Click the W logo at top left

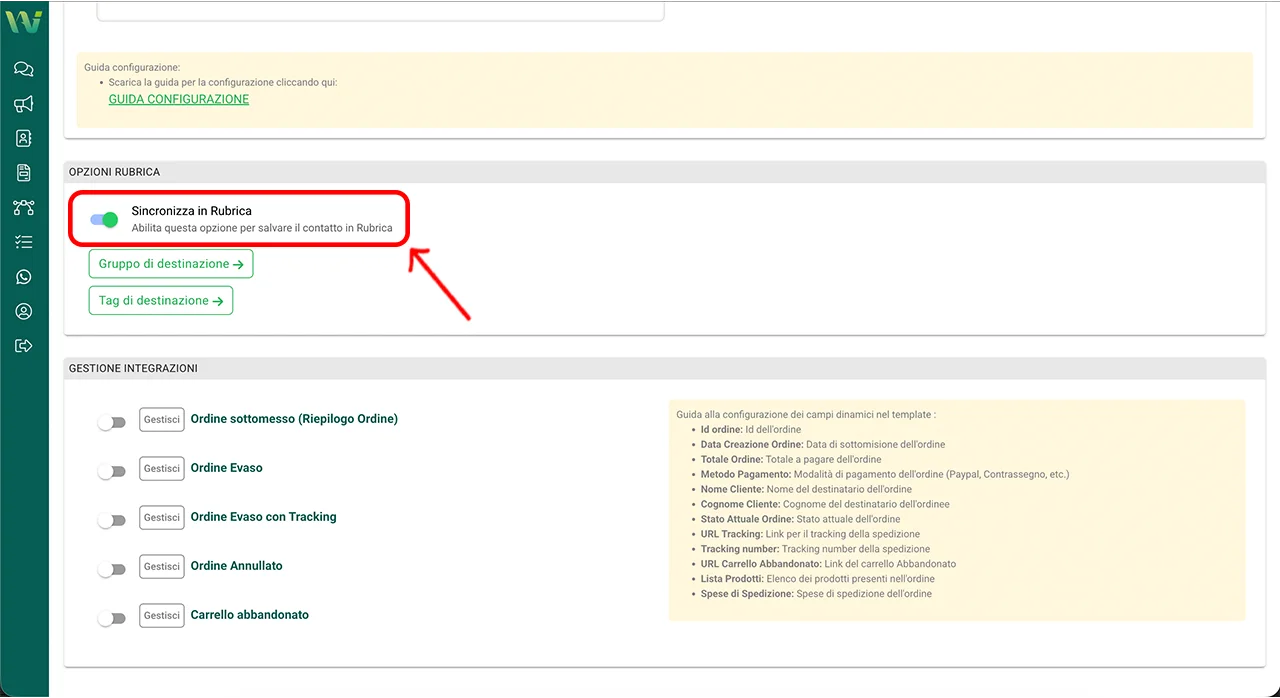24,21
